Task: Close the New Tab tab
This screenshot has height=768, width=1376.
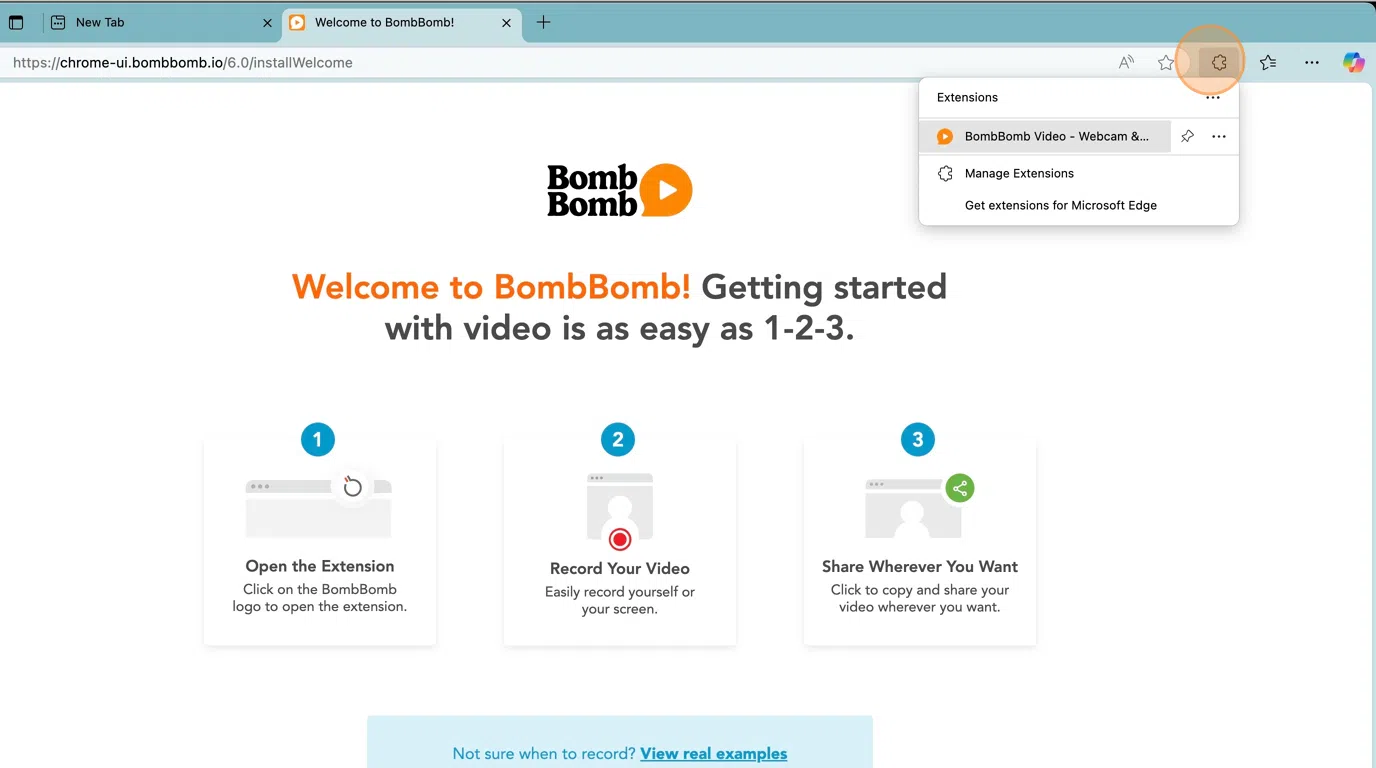Action: [x=267, y=22]
